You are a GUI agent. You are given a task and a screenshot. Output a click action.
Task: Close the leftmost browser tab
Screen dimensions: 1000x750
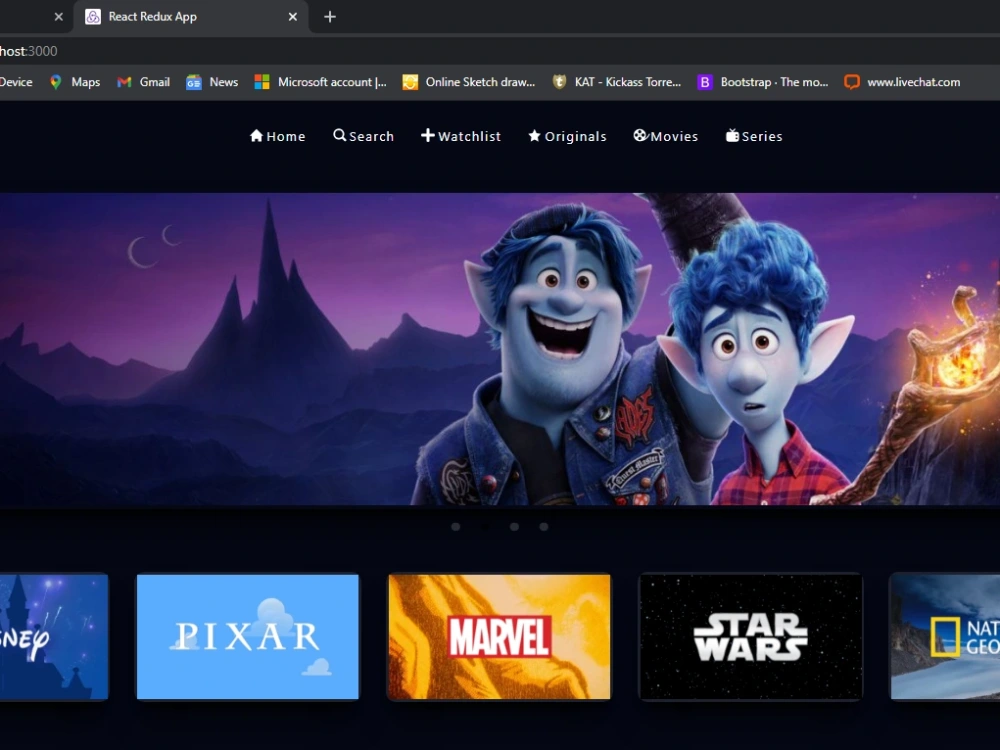click(59, 17)
